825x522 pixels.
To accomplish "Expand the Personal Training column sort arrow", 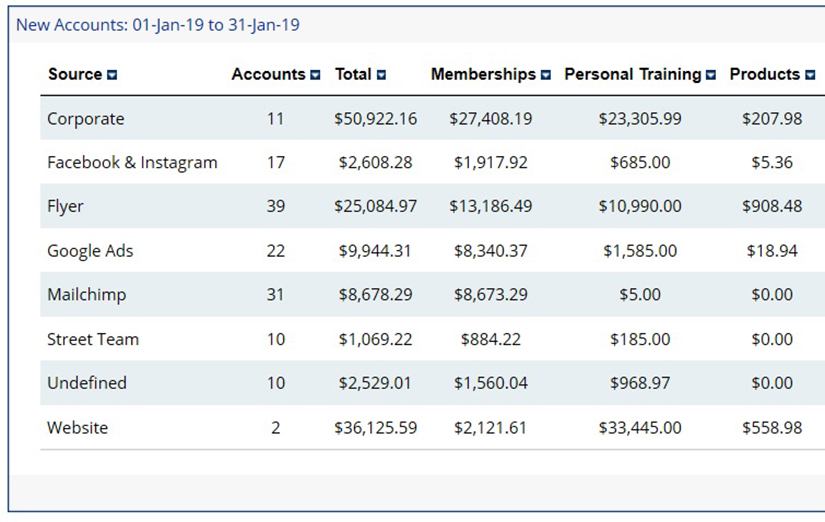I will (x=711, y=75).
